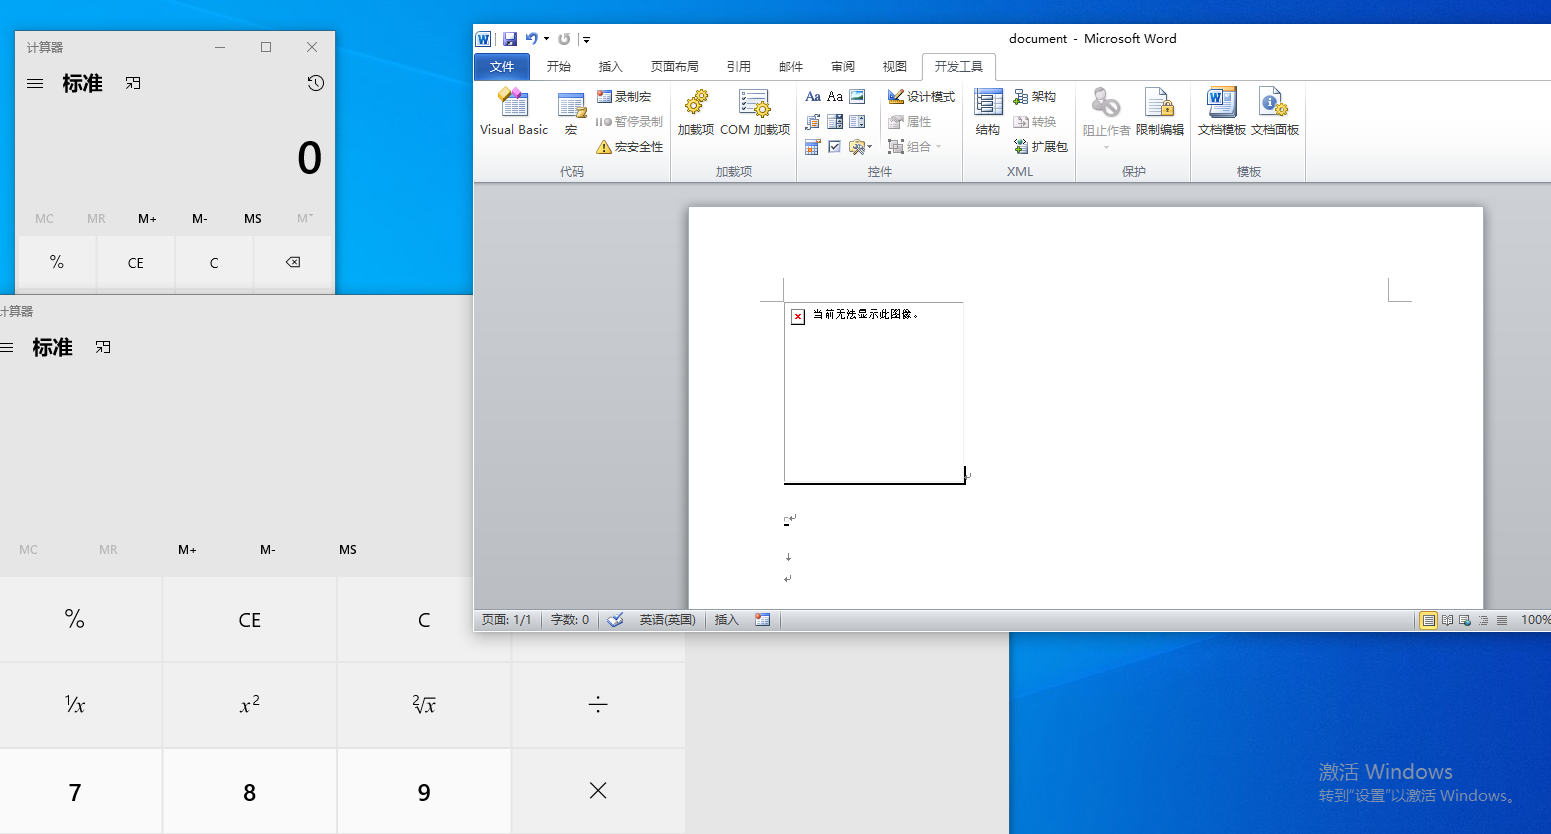Start 录制宏 macro recording
This screenshot has height=834, width=1551.
point(624,96)
